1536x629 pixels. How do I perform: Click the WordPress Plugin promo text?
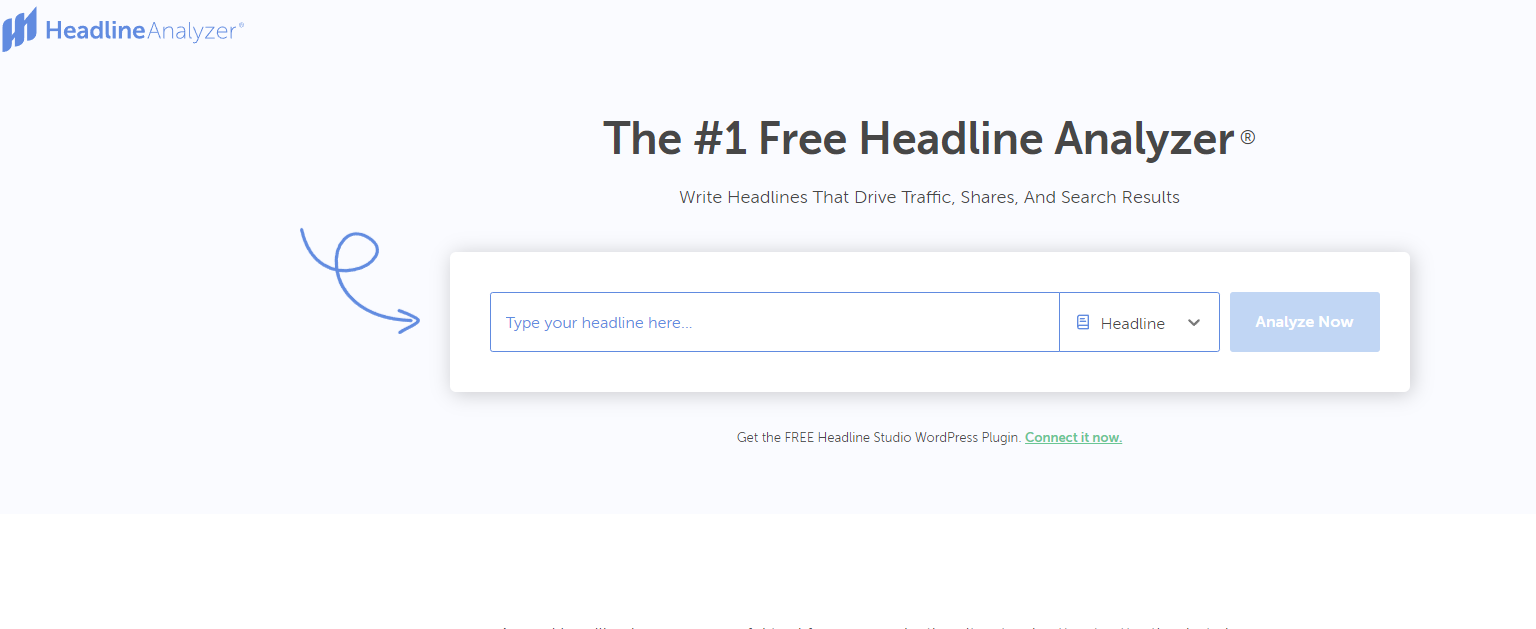[x=878, y=437]
